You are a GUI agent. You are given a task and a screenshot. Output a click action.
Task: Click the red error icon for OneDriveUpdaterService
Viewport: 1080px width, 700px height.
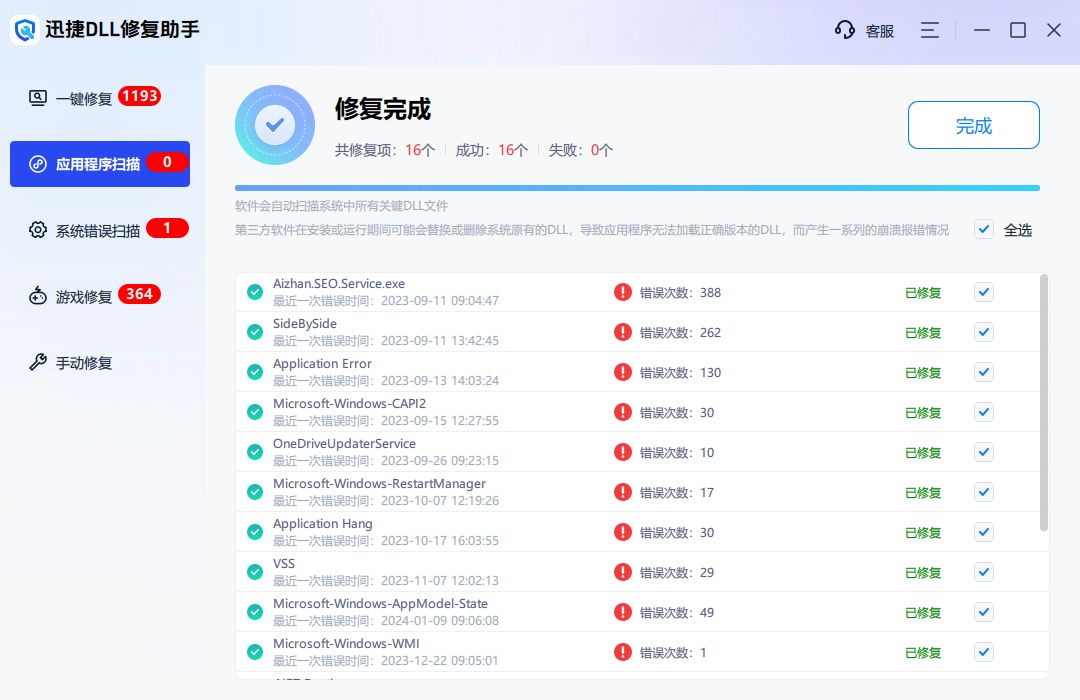point(623,452)
